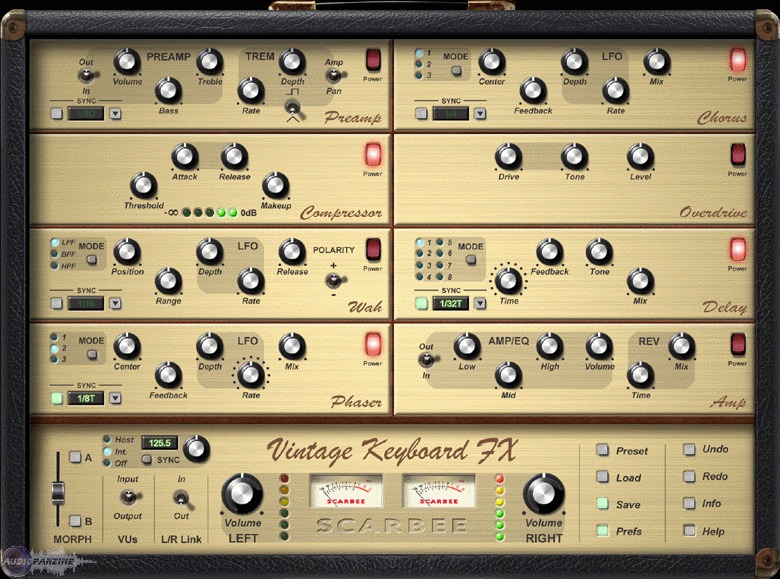
Task: Click the Overdrive Drive knob
Action: point(508,157)
